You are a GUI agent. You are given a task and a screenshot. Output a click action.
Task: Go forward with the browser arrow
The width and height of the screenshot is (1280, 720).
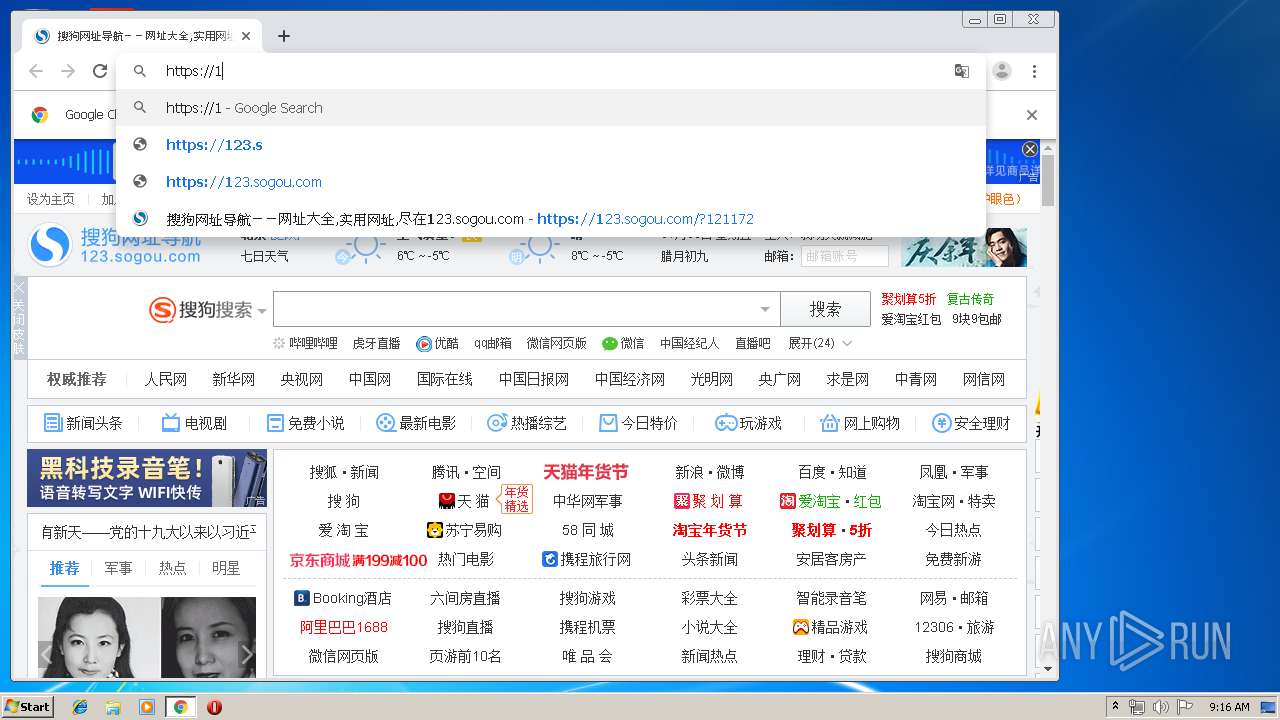coord(68,71)
